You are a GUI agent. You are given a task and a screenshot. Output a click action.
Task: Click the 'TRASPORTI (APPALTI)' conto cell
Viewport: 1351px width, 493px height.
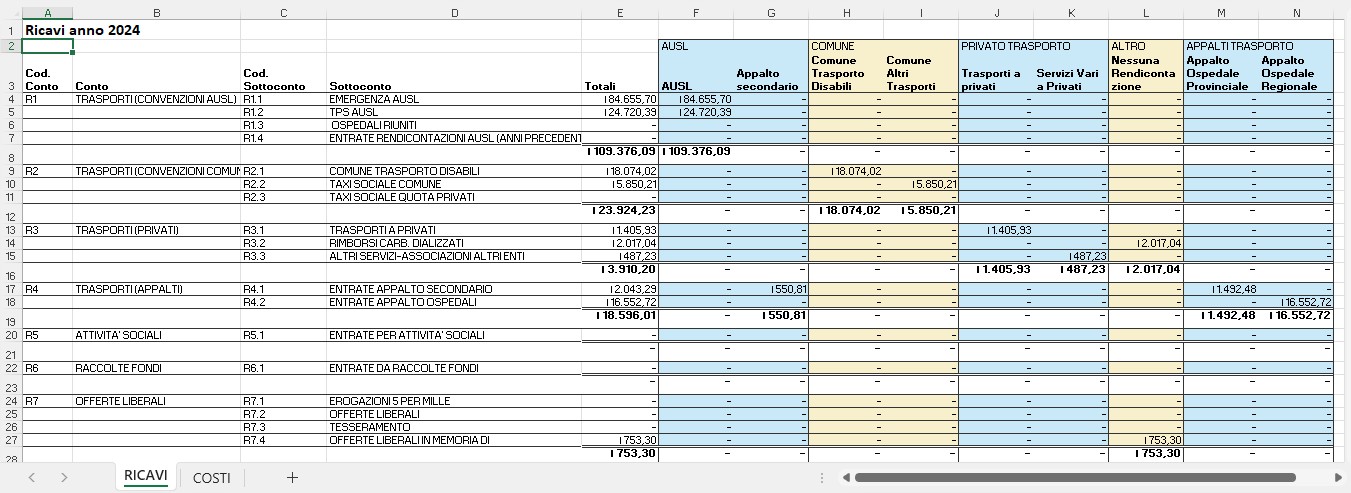[x=156, y=289]
